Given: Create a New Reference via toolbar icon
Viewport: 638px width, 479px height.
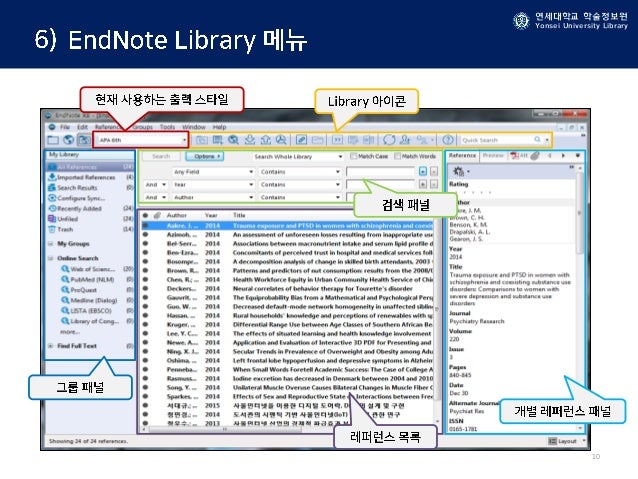Looking at the screenshot, I should pyautogui.click(x=218, y=140).
